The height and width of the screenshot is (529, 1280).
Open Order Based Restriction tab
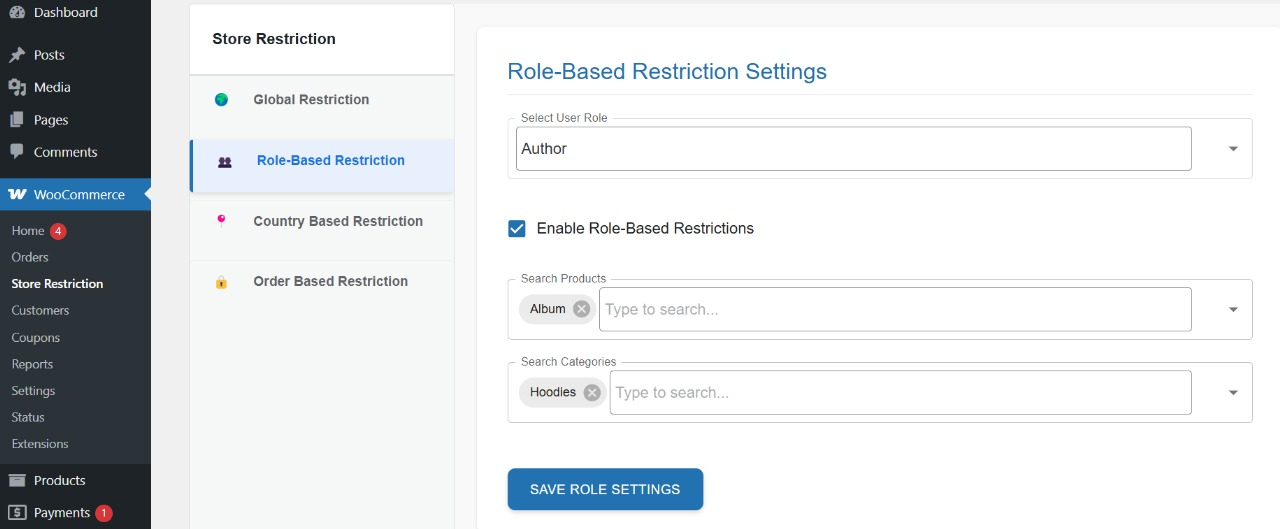[x=330, y=282]
